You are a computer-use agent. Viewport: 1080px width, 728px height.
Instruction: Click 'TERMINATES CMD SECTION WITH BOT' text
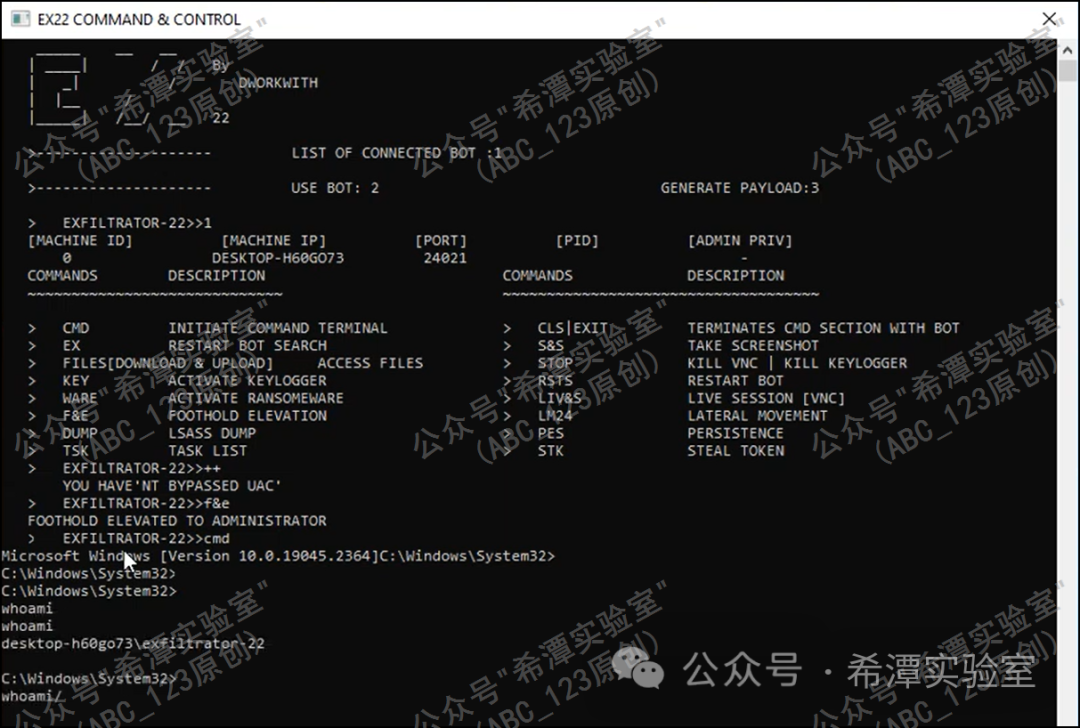pos(823,328)
